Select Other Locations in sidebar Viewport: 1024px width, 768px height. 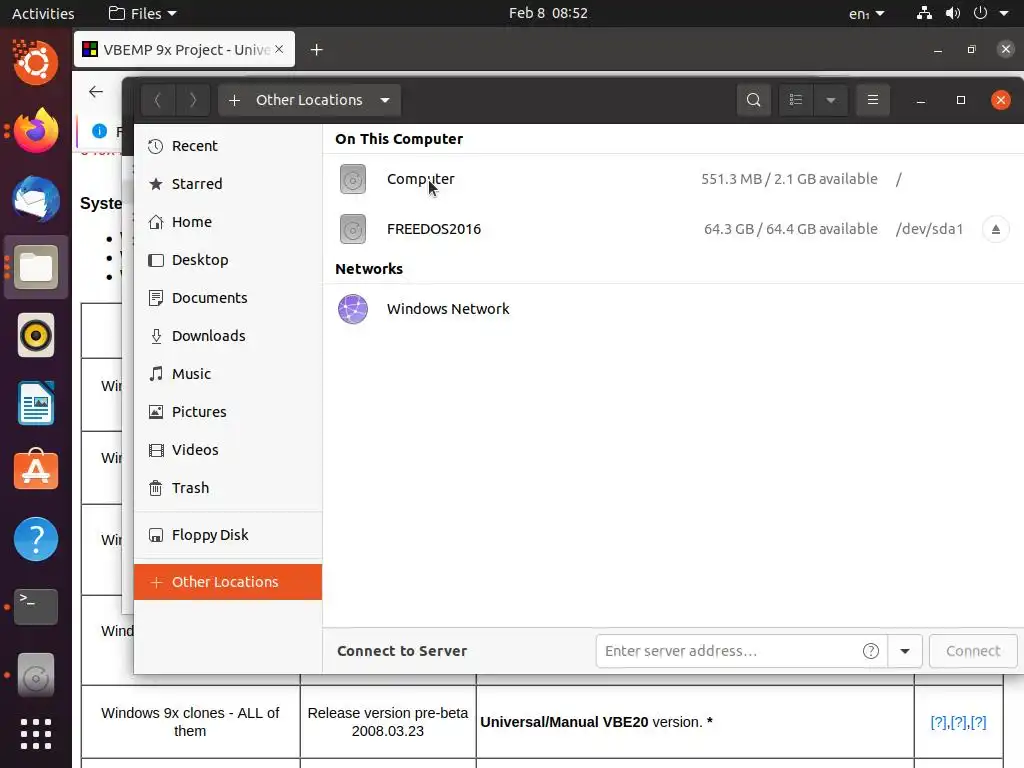tap(227, 582)
